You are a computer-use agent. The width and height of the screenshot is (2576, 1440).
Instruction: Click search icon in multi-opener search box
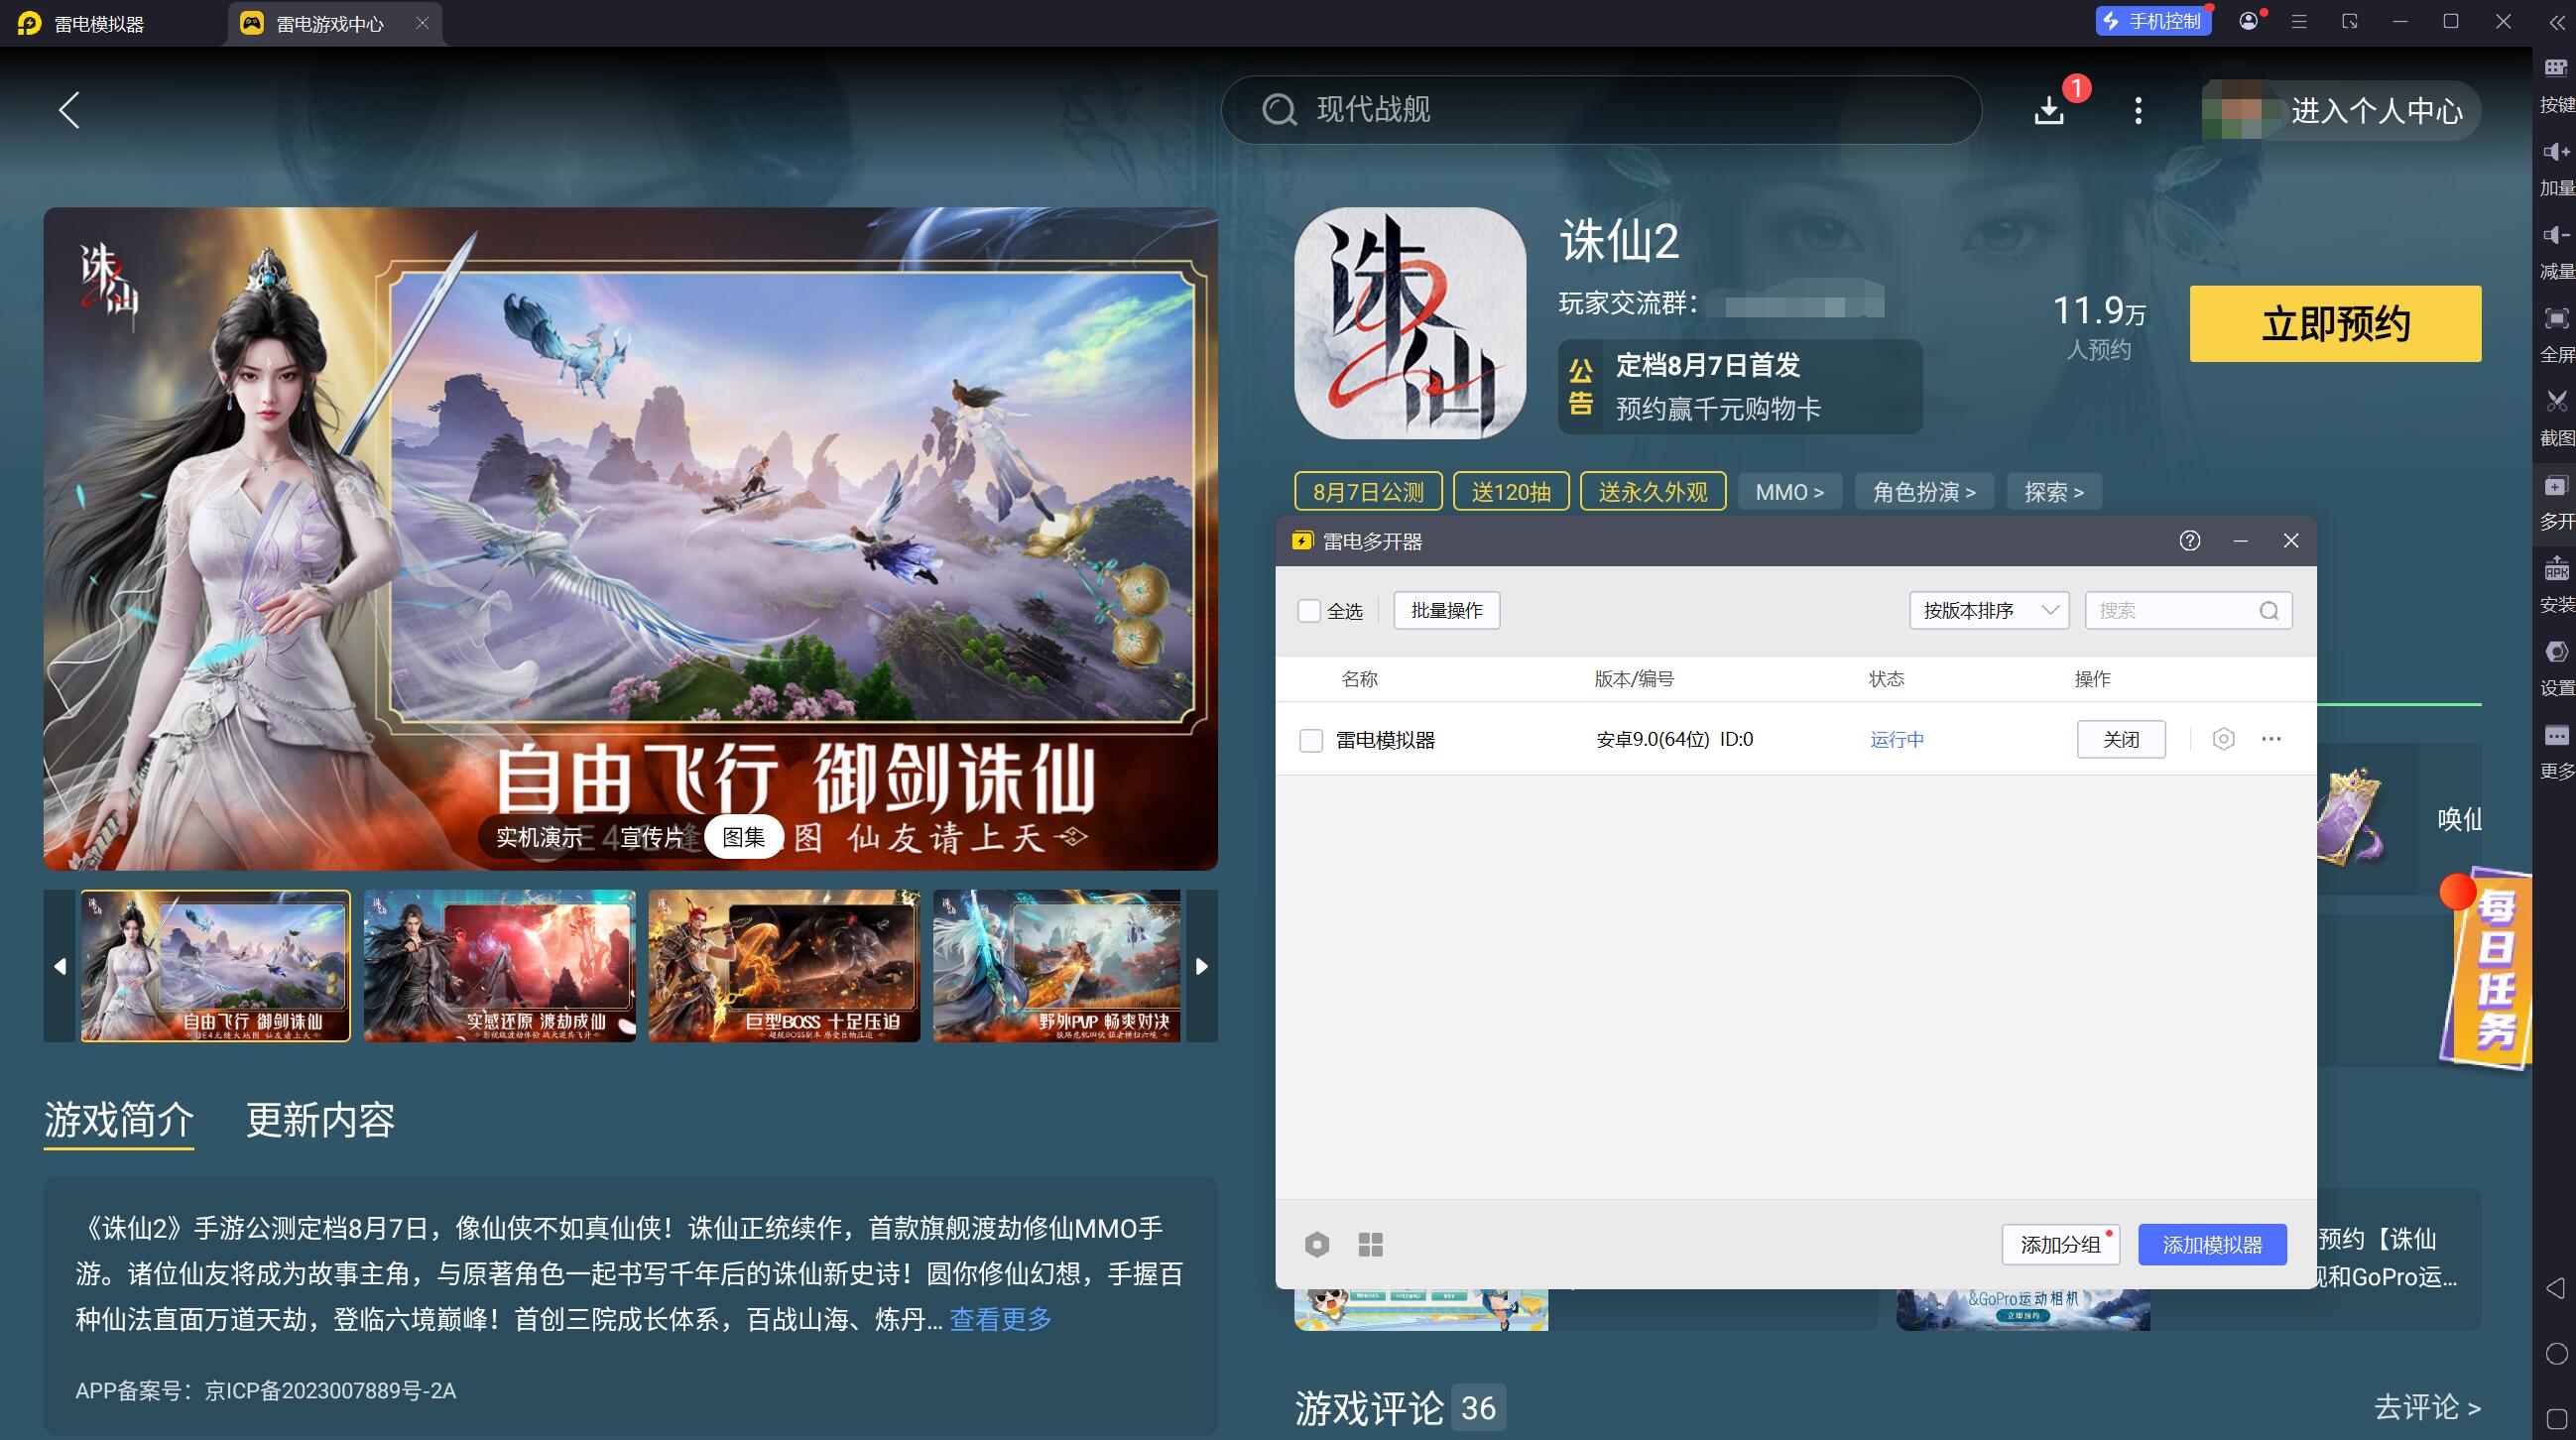pos(2269,611)
